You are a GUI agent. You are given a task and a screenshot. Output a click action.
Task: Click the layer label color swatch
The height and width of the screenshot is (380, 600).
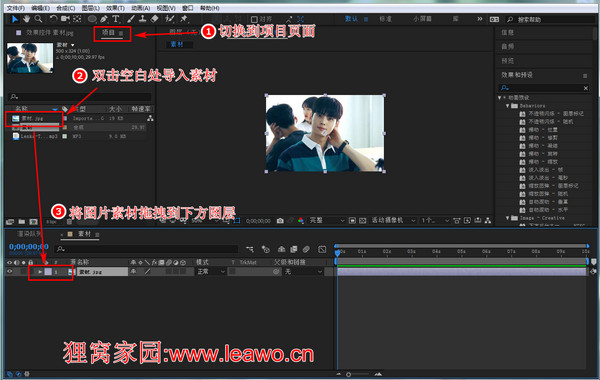(48, 272)
